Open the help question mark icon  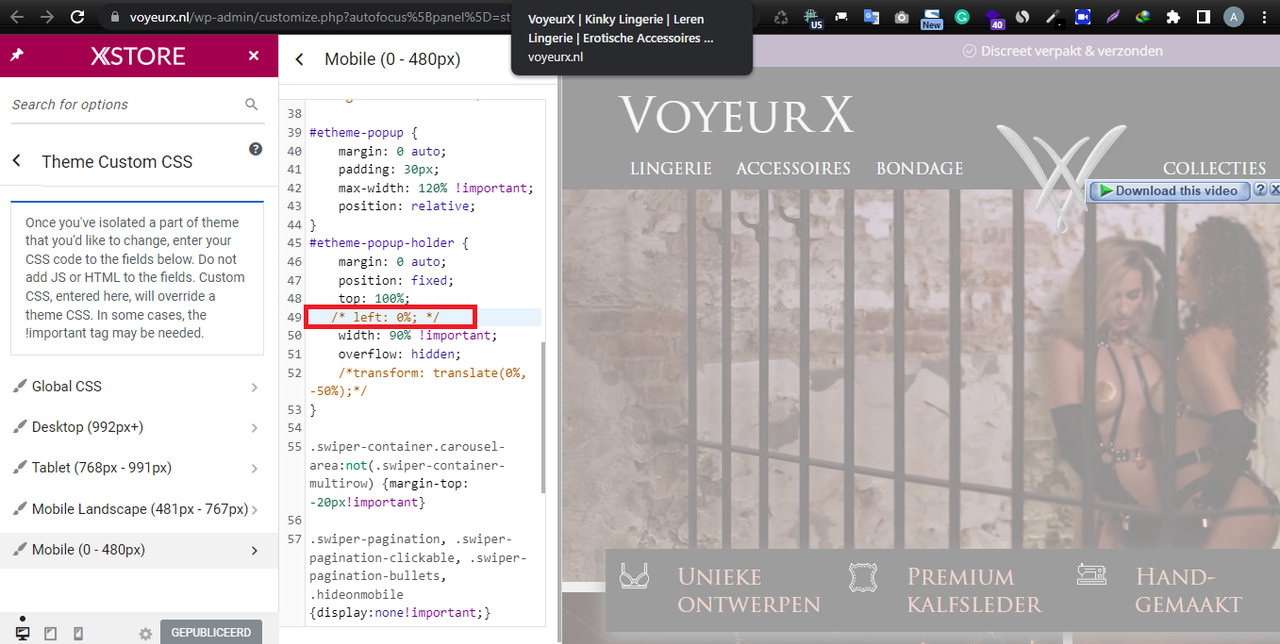tap(255, 149)
